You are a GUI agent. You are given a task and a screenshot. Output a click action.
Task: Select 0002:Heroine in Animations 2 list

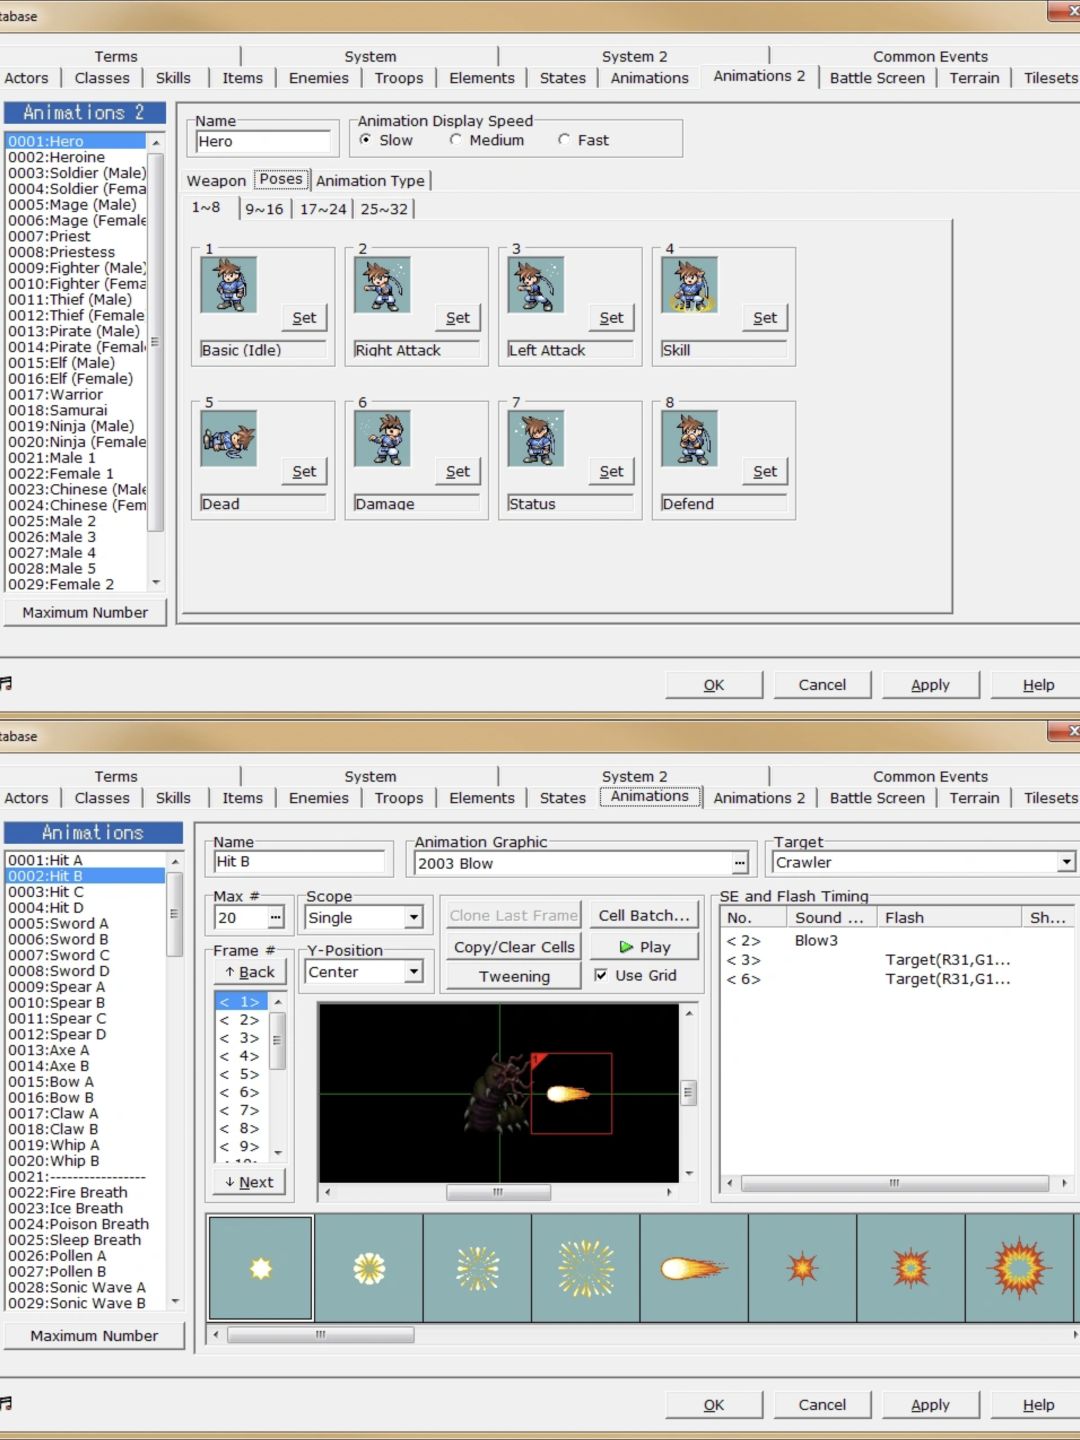(77, 157)
